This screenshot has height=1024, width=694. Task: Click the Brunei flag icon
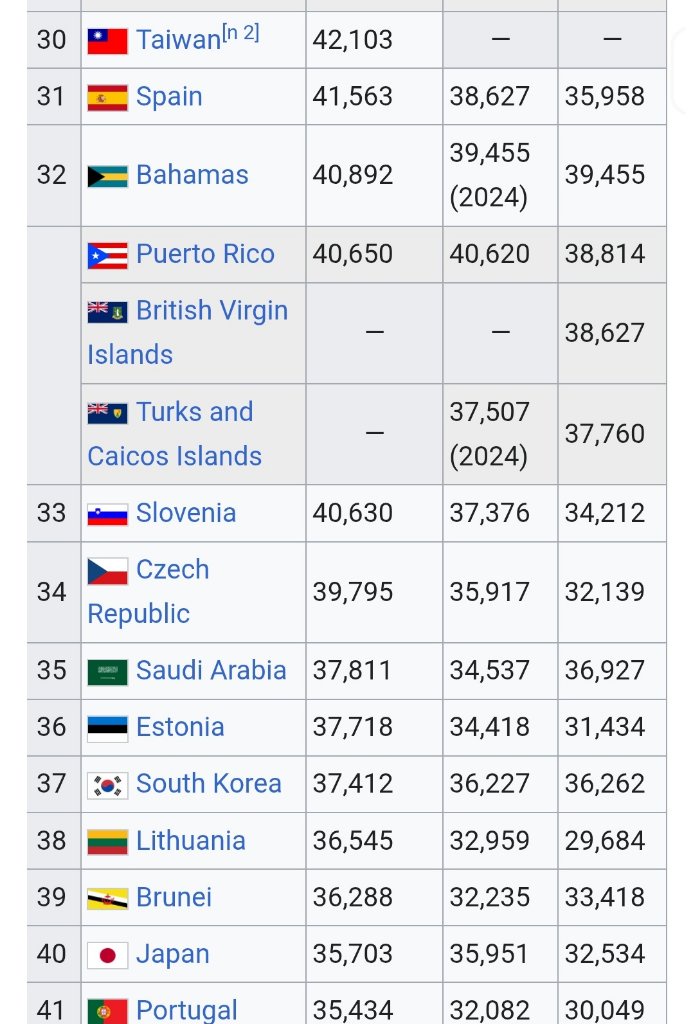pos(108,899)
